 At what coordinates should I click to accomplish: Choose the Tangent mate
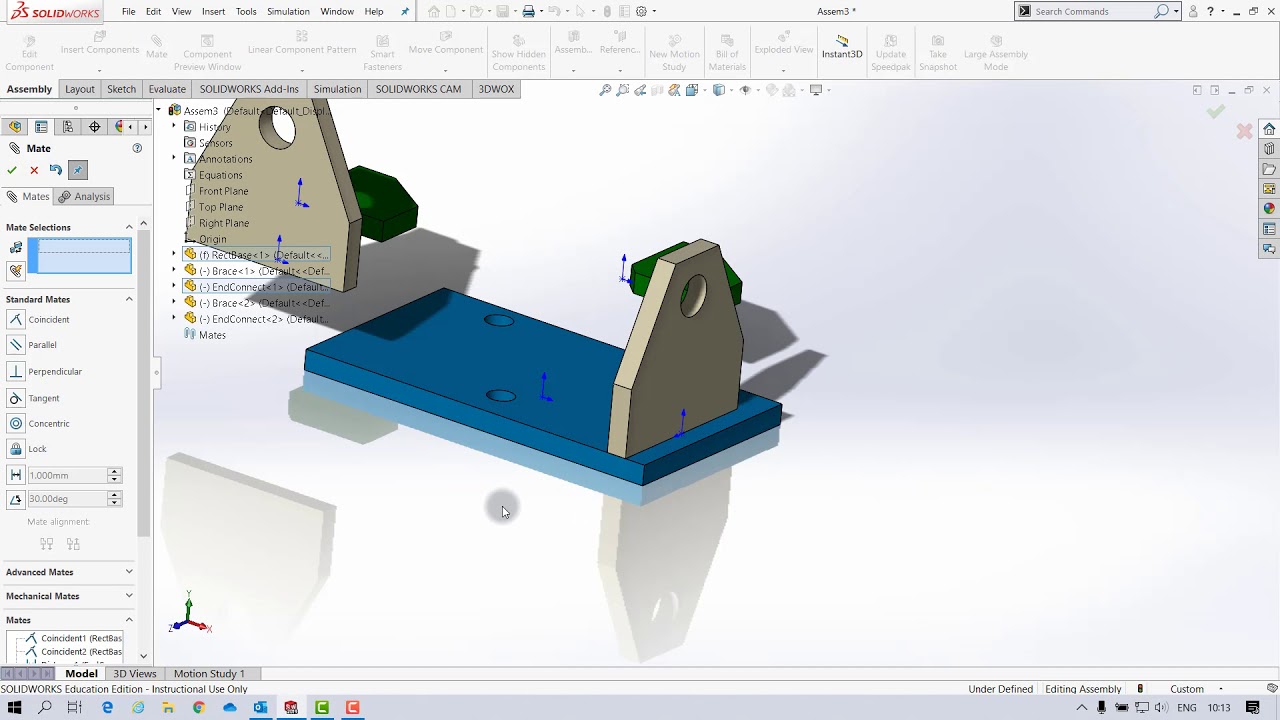pos(16,398)
